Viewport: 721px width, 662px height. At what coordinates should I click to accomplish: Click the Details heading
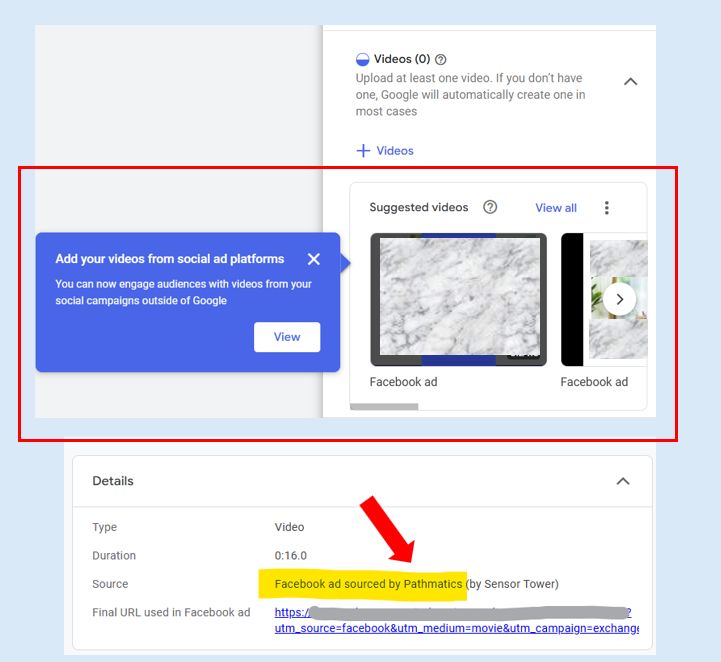pos(113,481)
